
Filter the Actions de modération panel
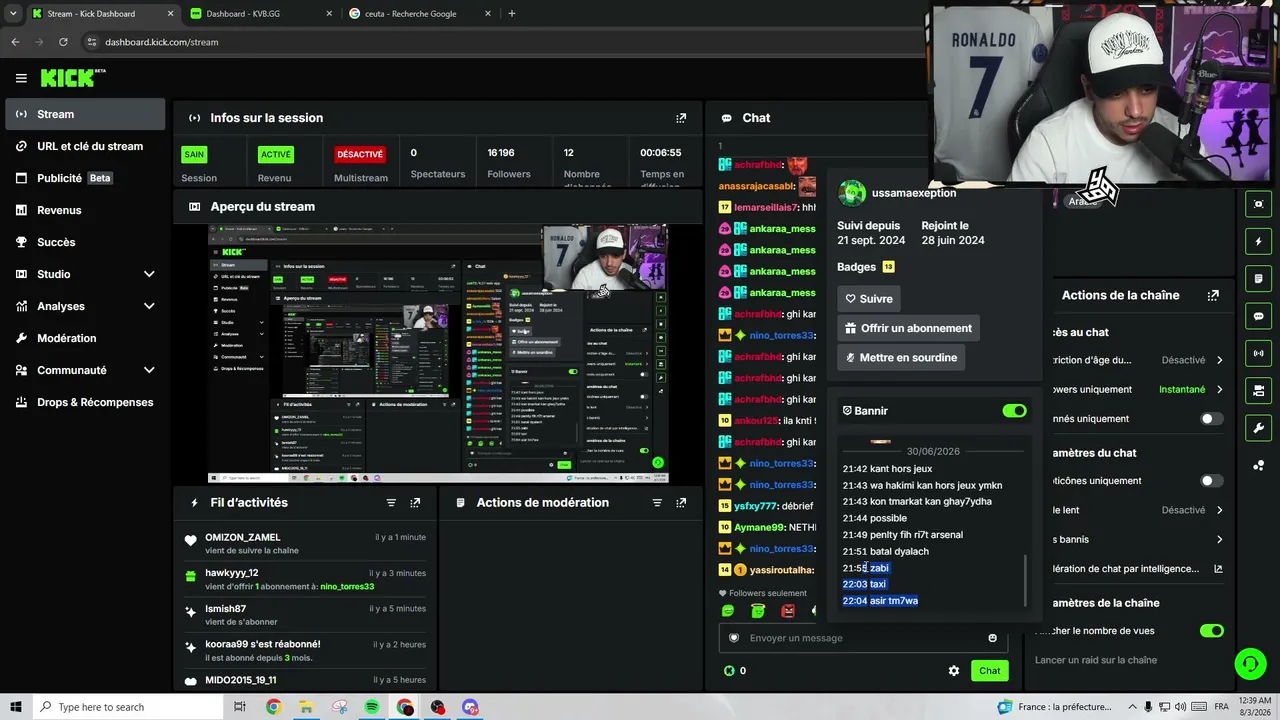[x=657, y=503]
